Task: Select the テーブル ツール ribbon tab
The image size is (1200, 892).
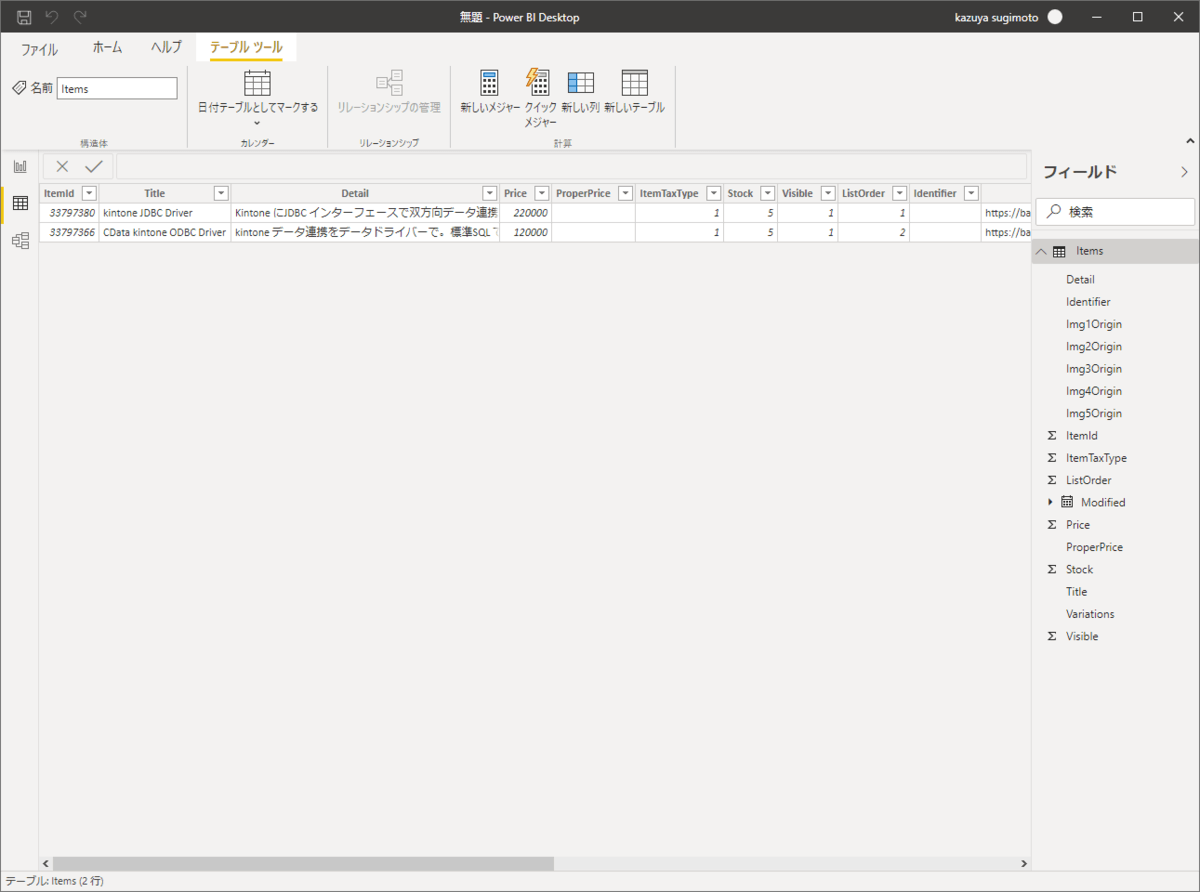Action: pyautogui.click(x=246, y=47)
